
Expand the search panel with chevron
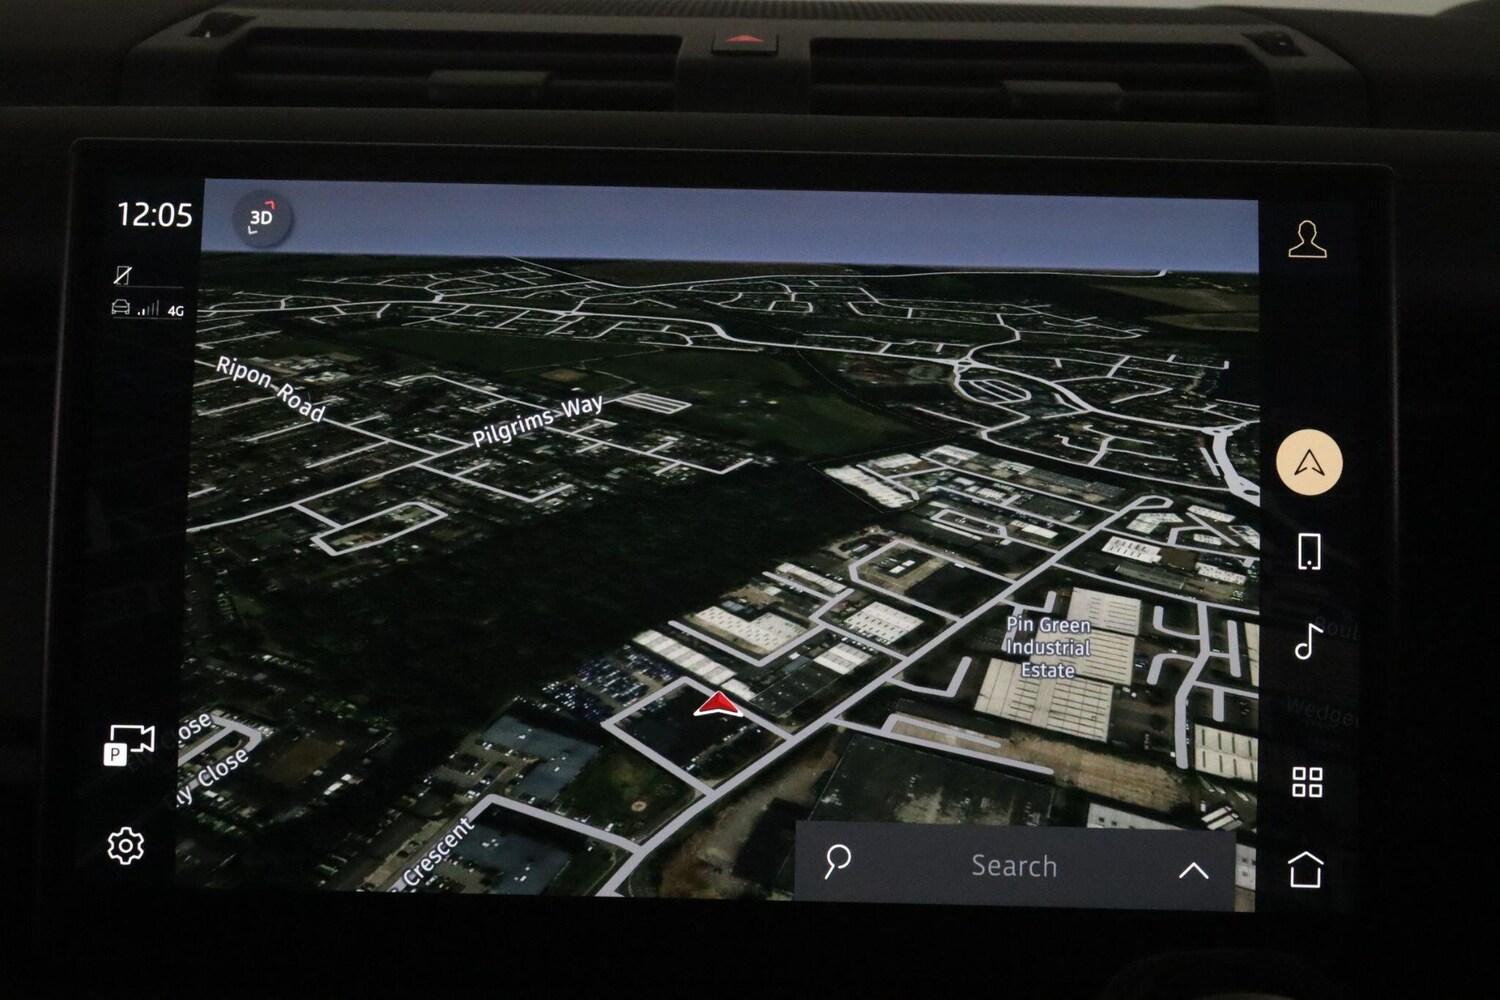(x=1193, y=870)
